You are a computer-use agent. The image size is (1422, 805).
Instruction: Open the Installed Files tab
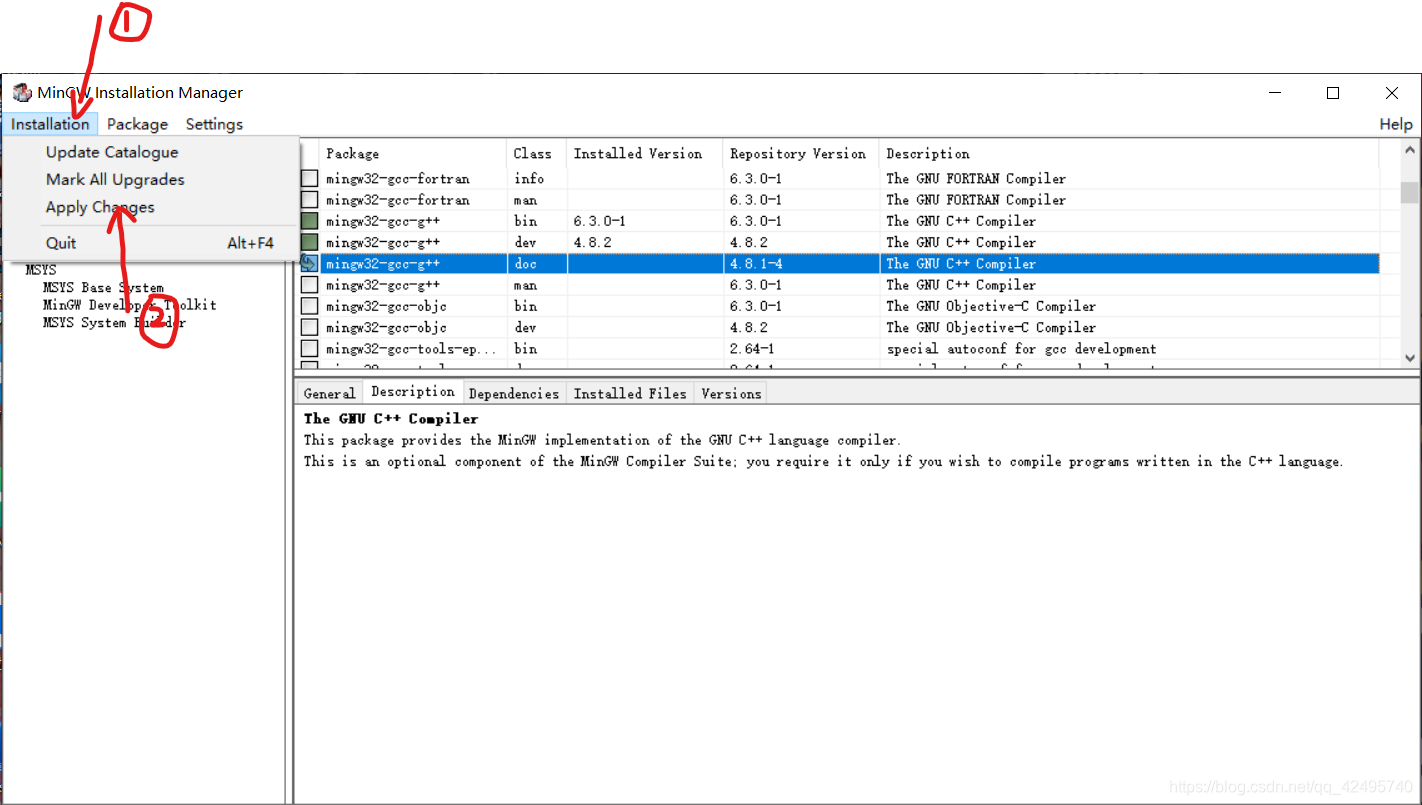[630, 394]
